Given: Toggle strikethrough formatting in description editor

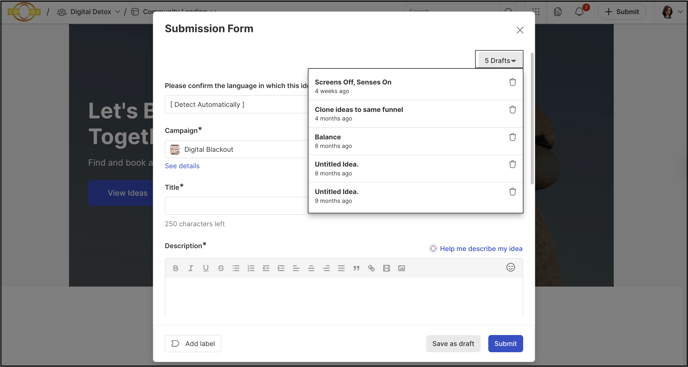Looking at the screenshot, I should (x=221, y=268).
